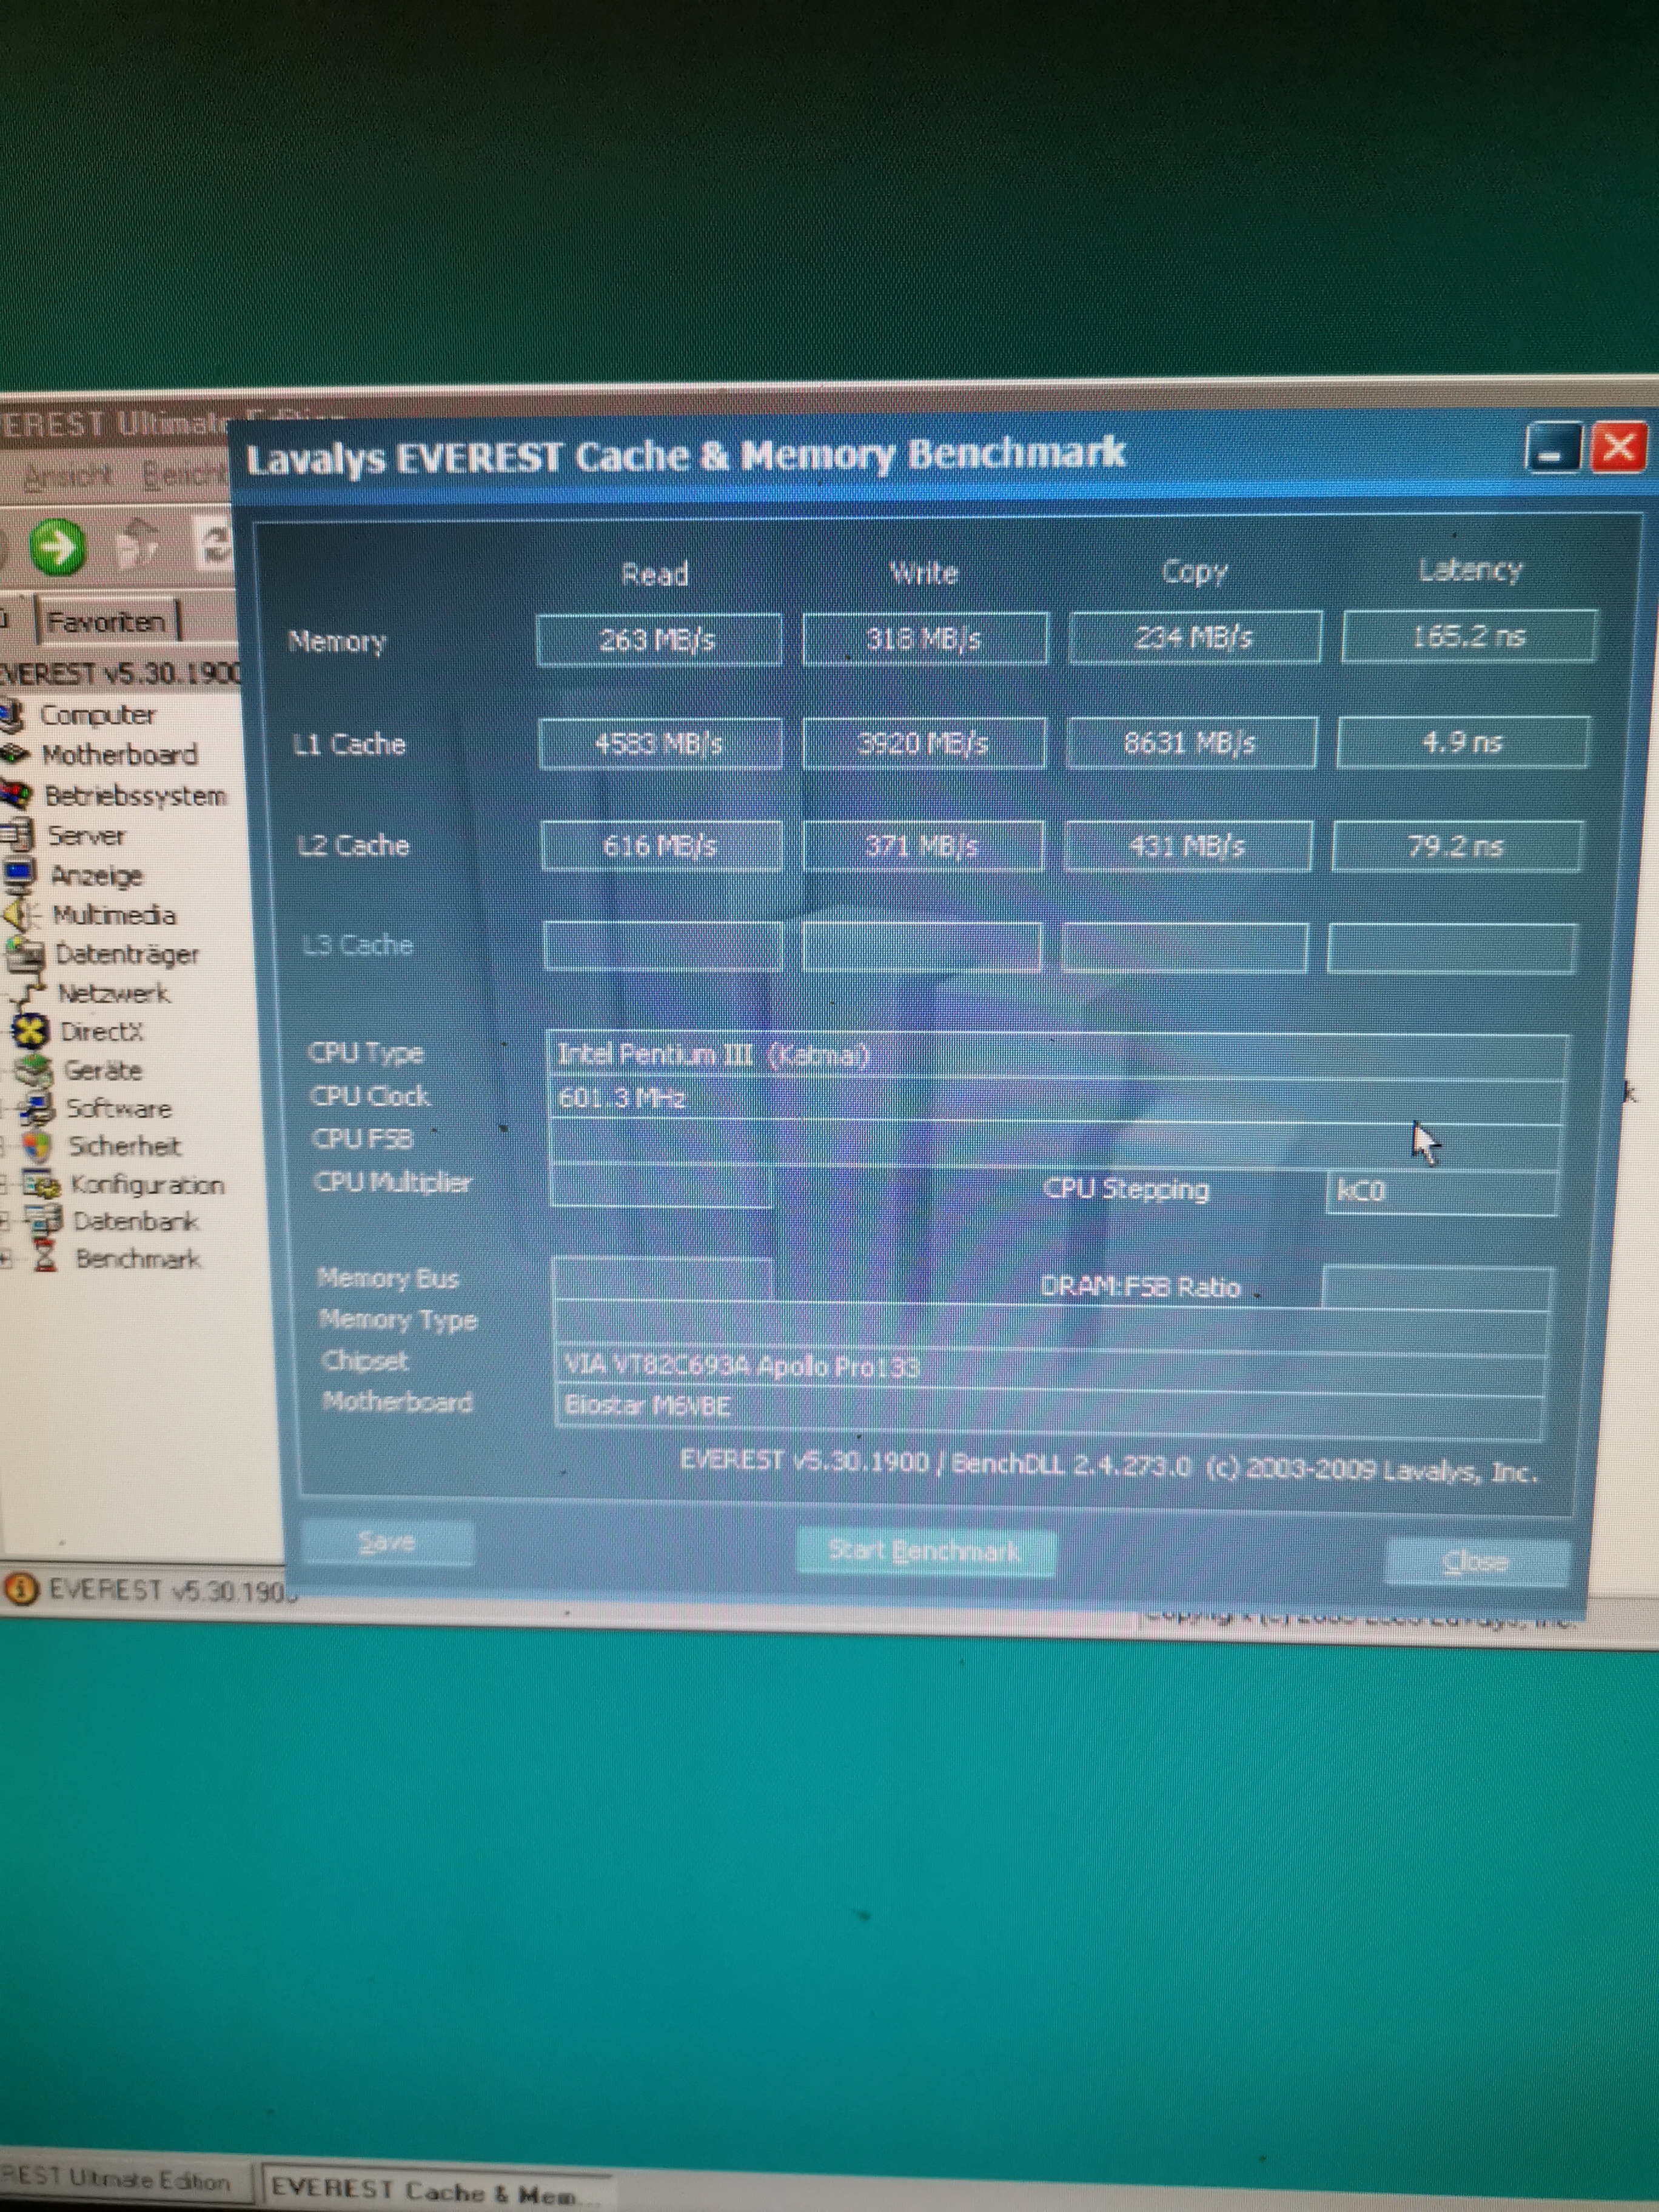
Task: Select Betriebssystem in the tree
Action: (135, 796)
